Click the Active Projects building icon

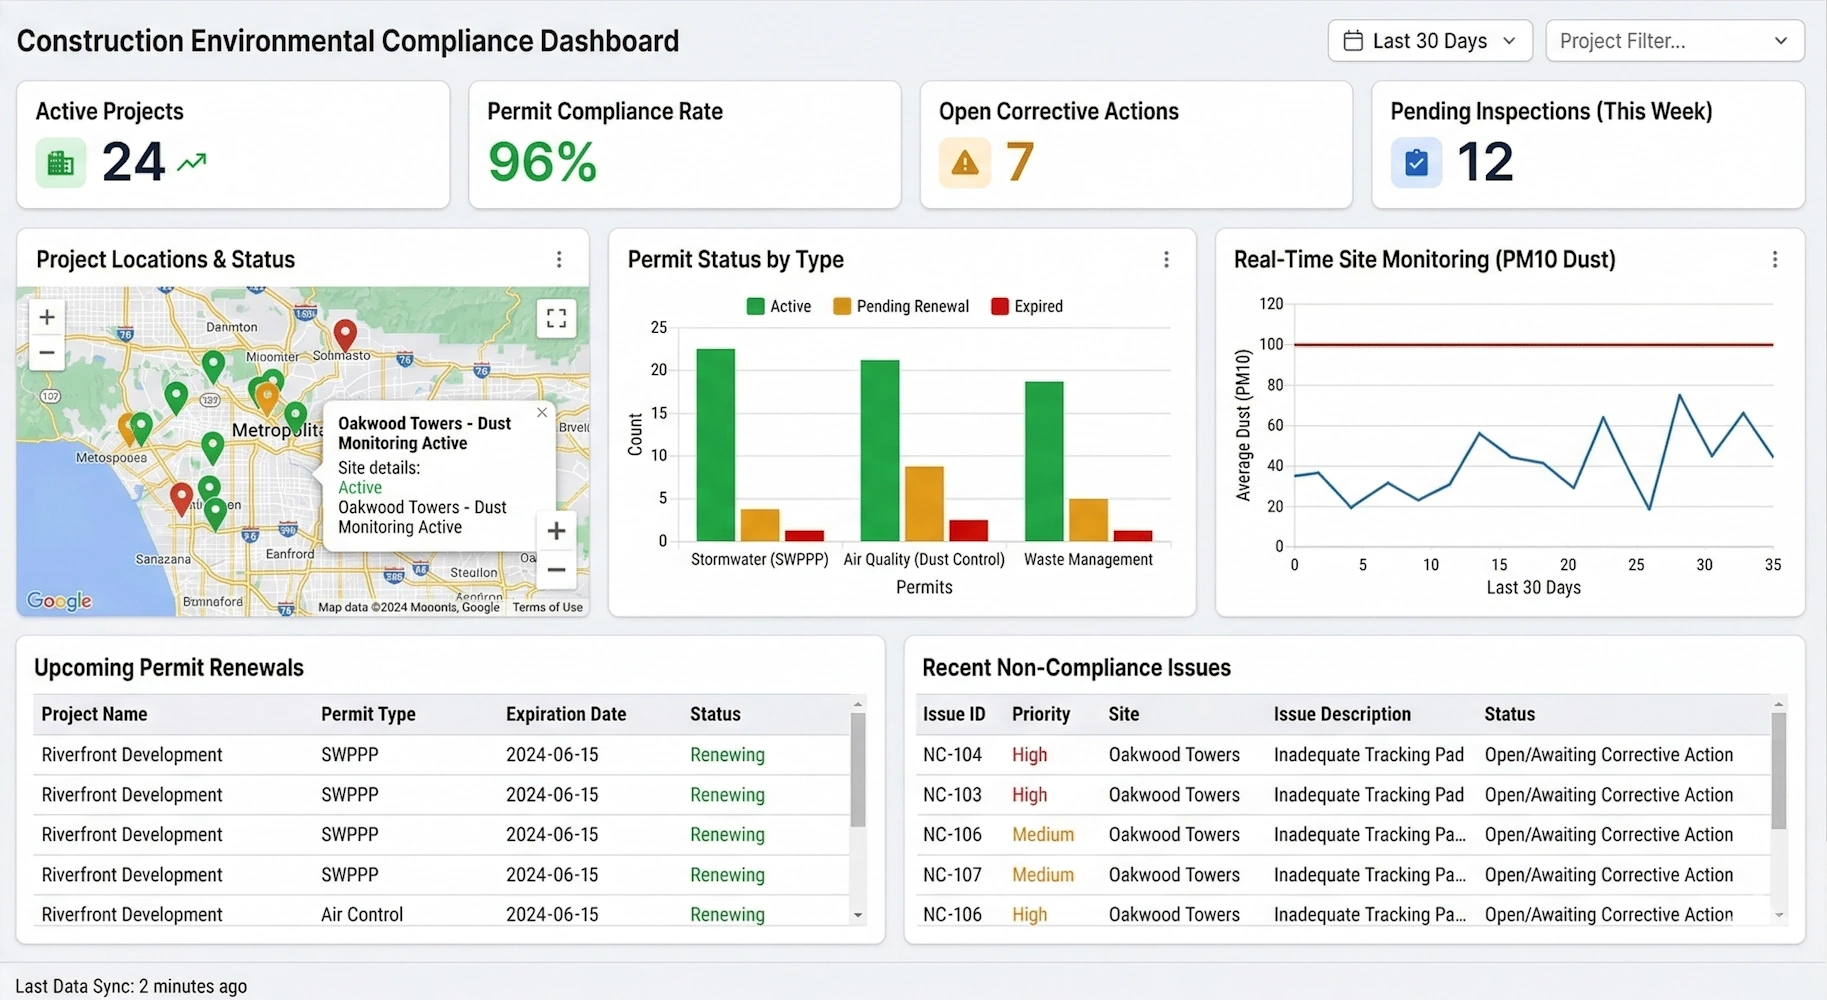point(60,161)
